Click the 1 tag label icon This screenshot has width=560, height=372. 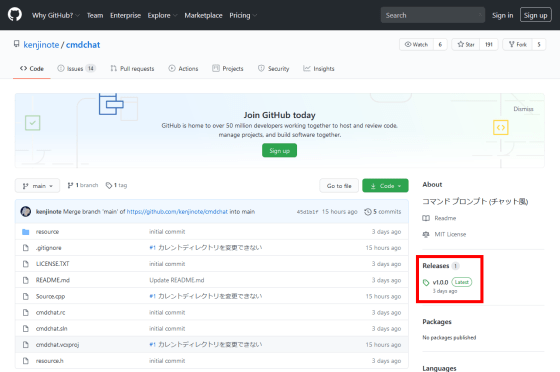point(109,185)
